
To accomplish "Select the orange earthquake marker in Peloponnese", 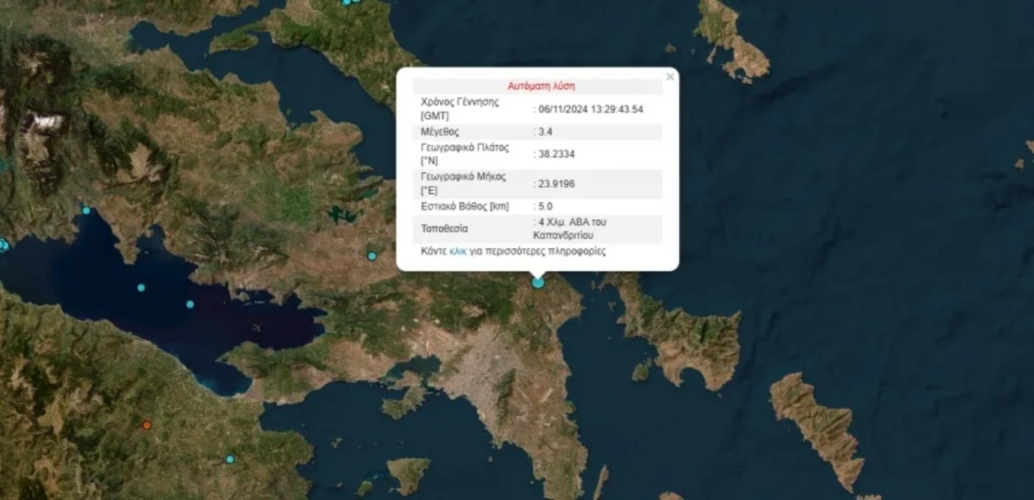I will tap(147, 425).
